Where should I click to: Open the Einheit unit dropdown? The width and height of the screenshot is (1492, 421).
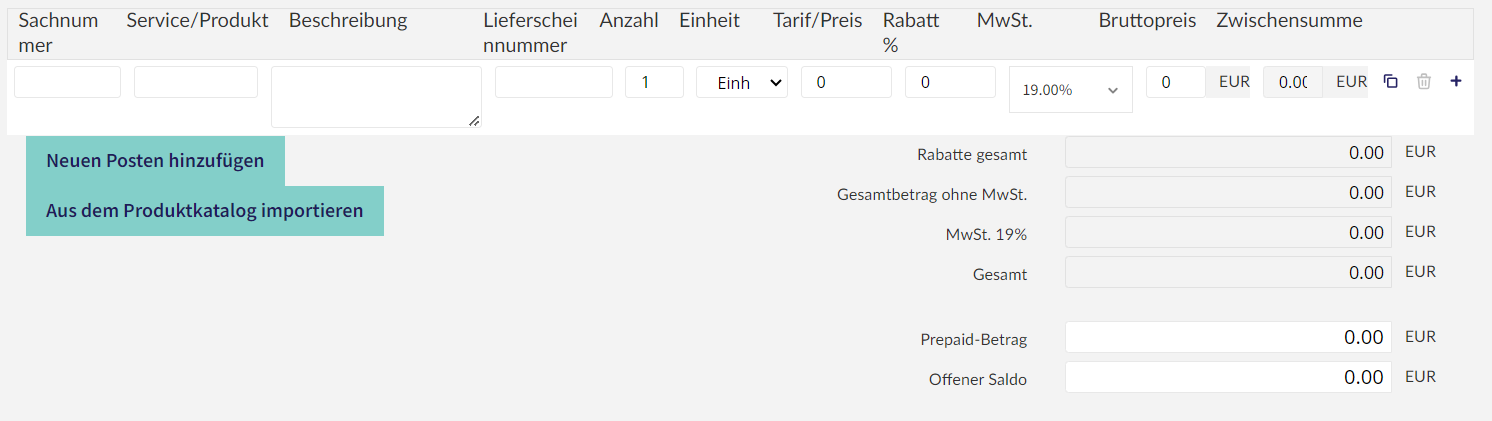coord(742,82)
